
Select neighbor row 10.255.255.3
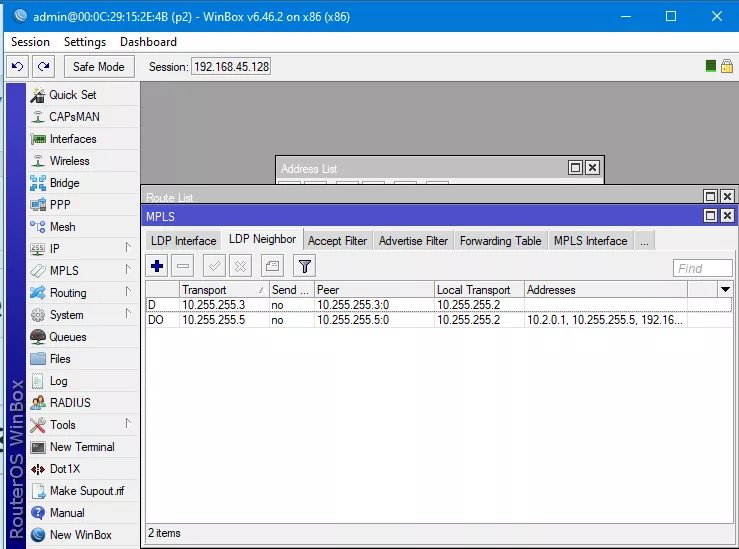point(439,305)
